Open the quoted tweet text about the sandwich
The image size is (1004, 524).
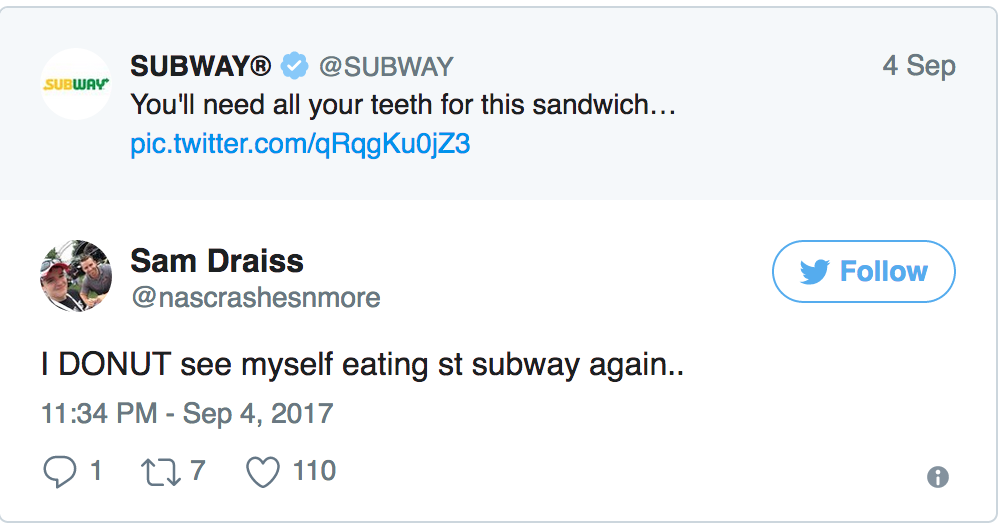coord(403,105)
